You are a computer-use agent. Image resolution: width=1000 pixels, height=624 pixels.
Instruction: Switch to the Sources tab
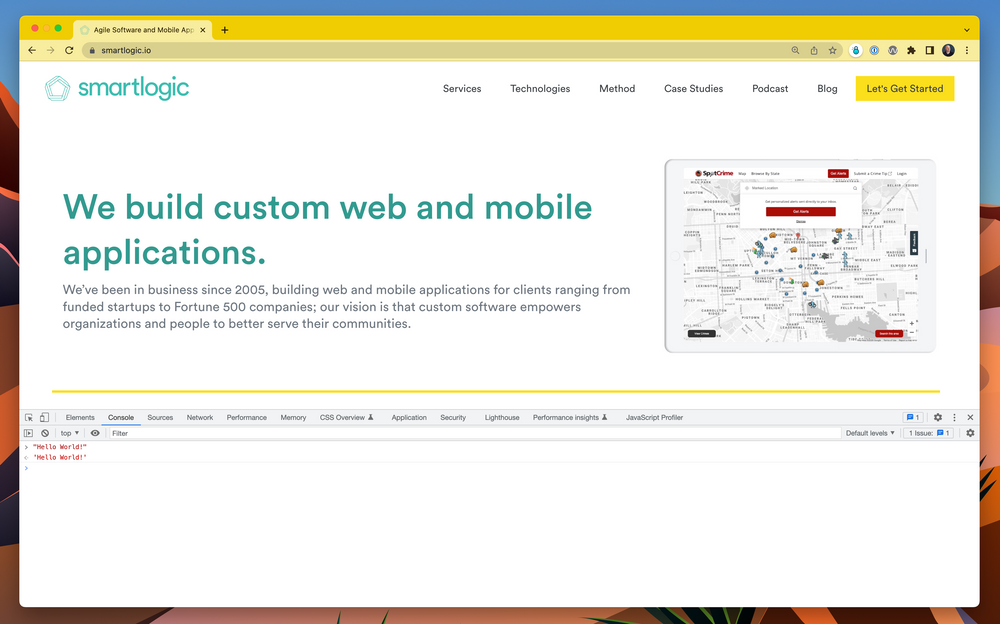coord(160,417)
